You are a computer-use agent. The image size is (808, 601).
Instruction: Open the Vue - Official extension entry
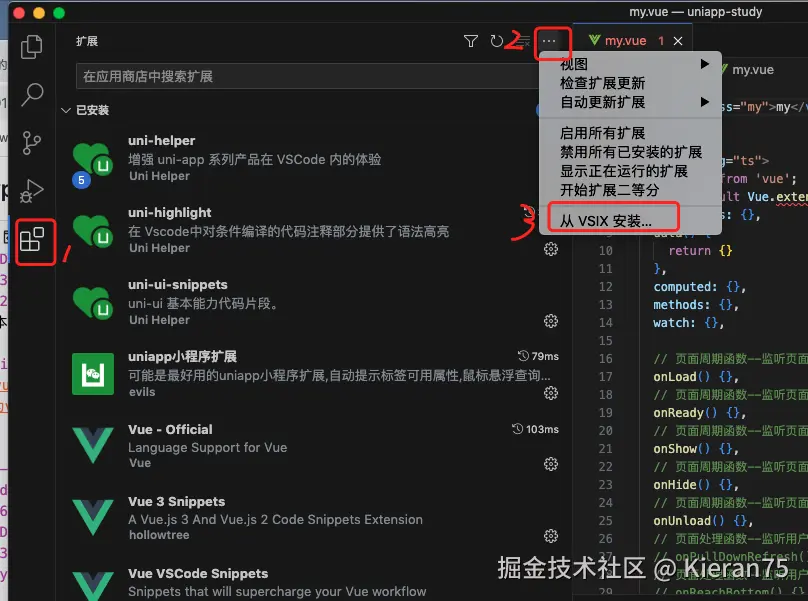pos(314,446)
